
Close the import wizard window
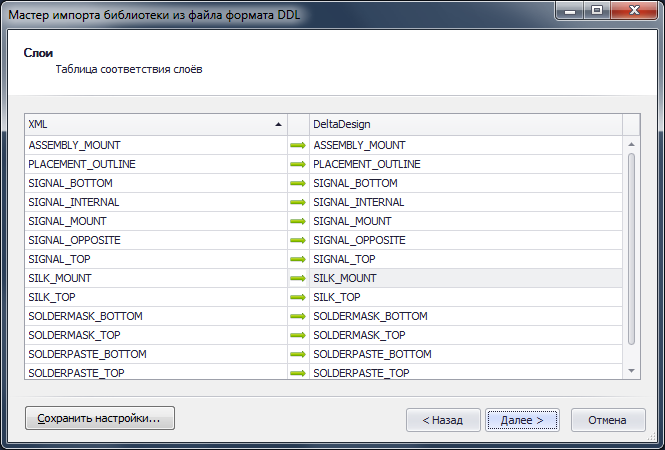click(634, 10)
